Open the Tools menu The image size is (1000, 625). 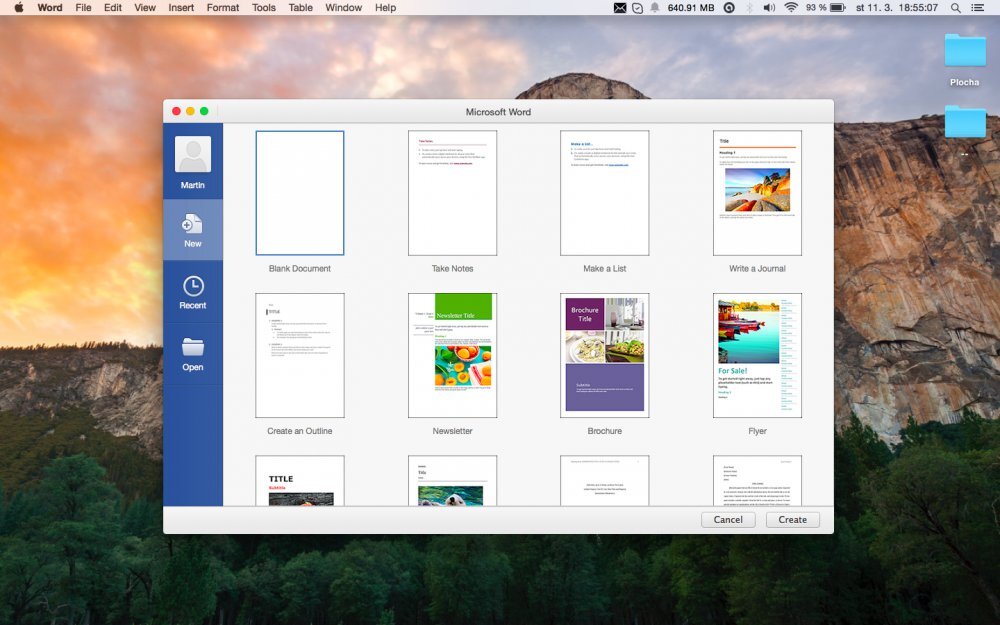tap(263, 8)
